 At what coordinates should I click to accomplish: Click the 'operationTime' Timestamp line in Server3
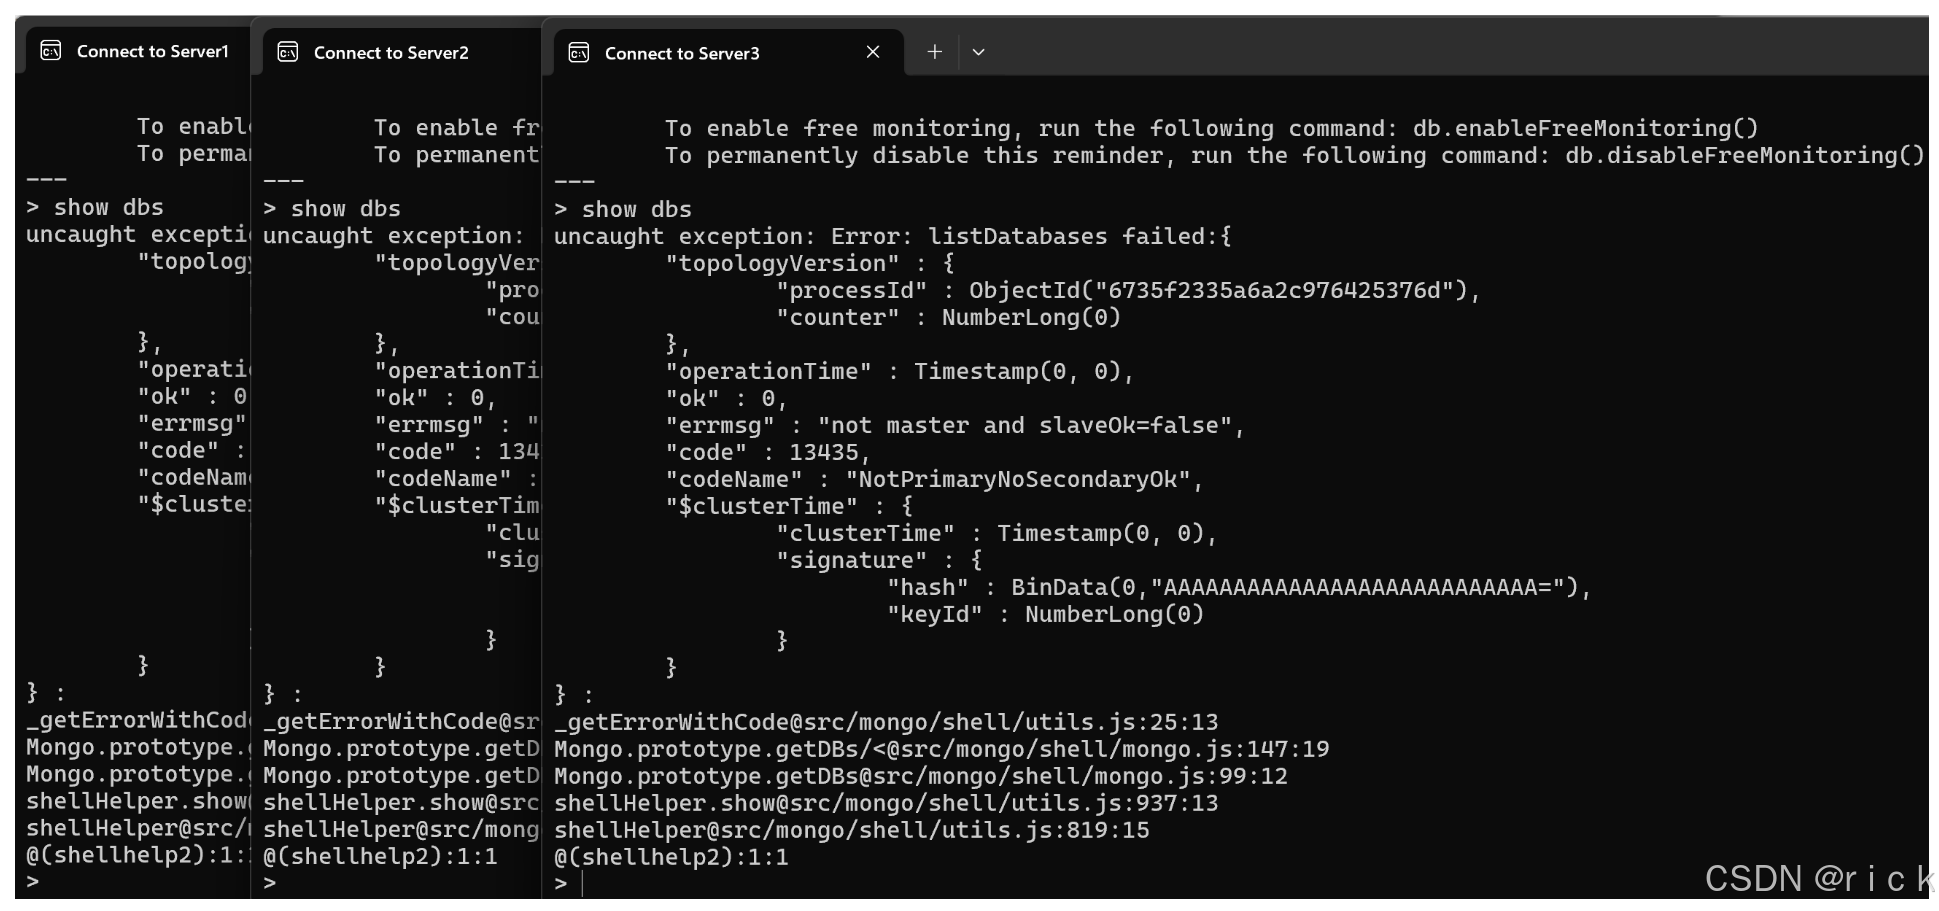pyautogui.click(x=900, y=372)
